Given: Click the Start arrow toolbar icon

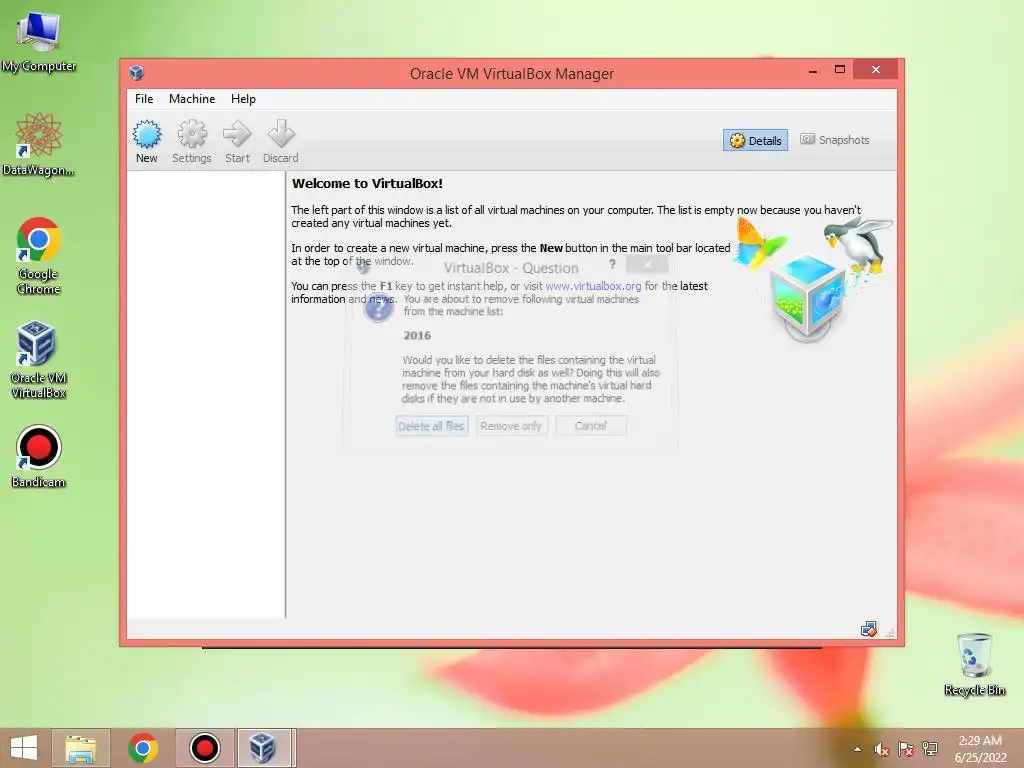Looking at the screenshot, I should [x=237, y=141].
